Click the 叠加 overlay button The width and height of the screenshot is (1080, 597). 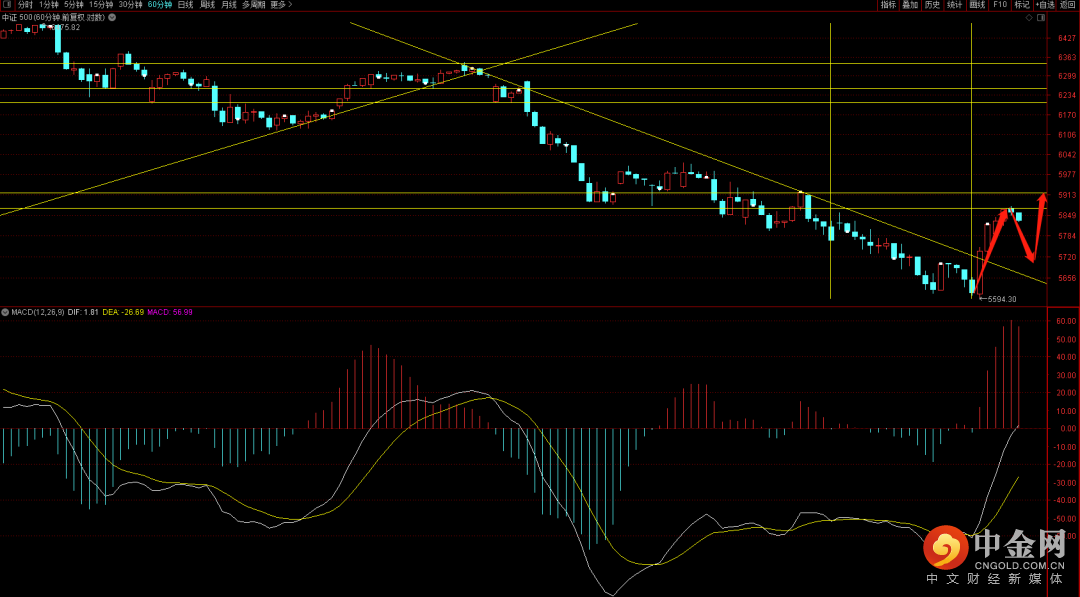[x=910, y=5]
